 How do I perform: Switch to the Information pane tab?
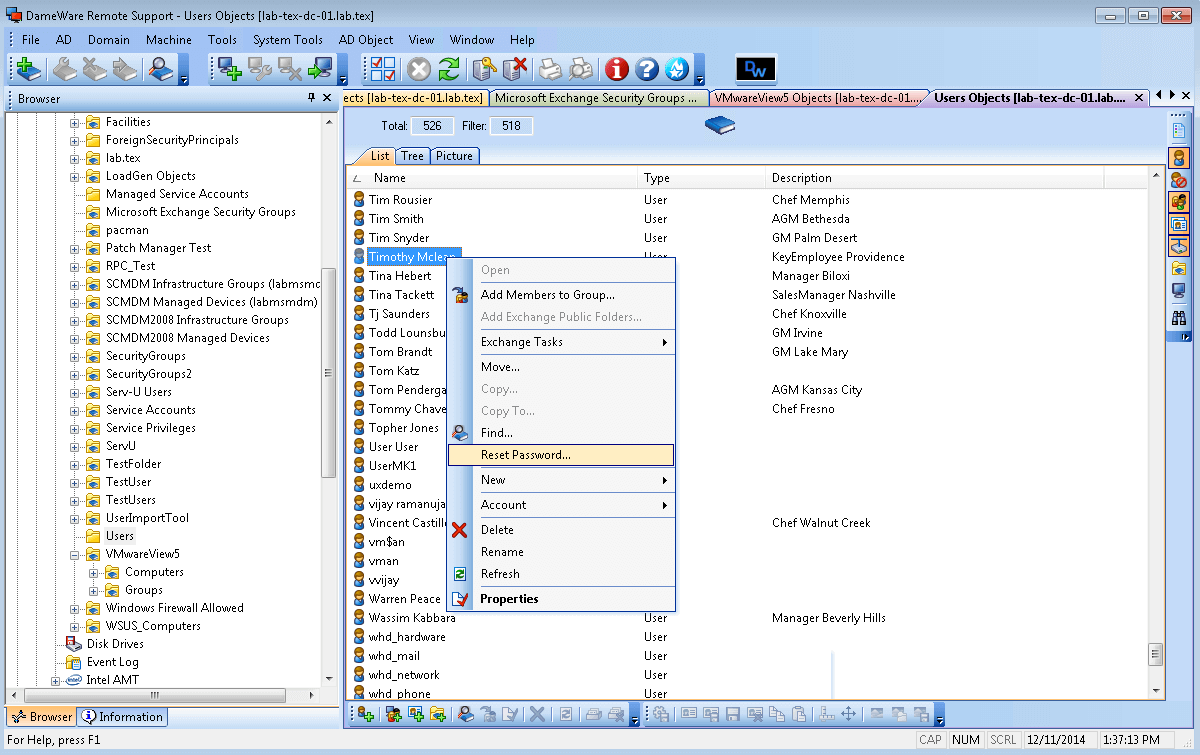(x=122, y=717)
